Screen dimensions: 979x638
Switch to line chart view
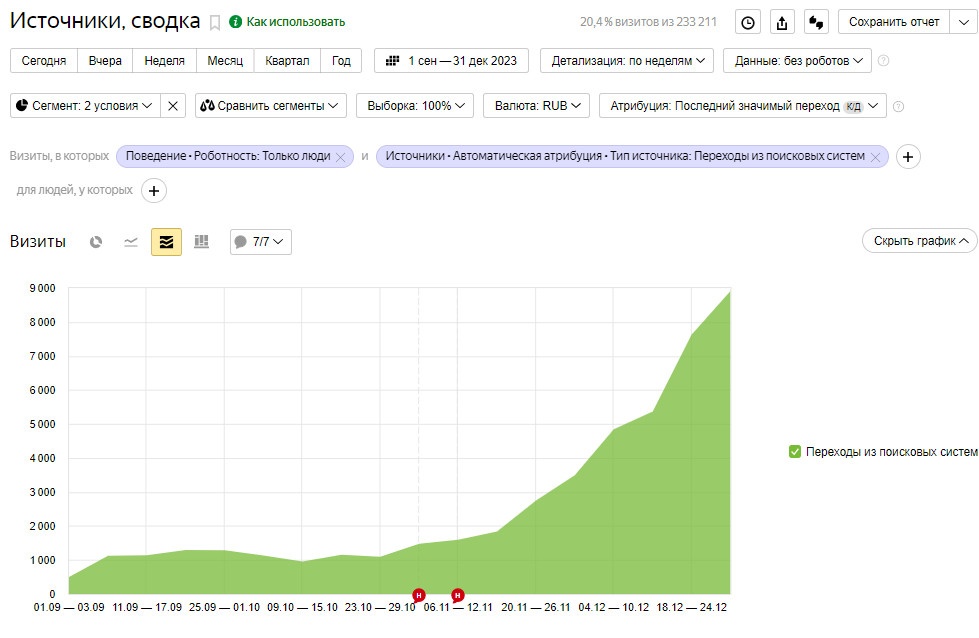pos(130,242)
